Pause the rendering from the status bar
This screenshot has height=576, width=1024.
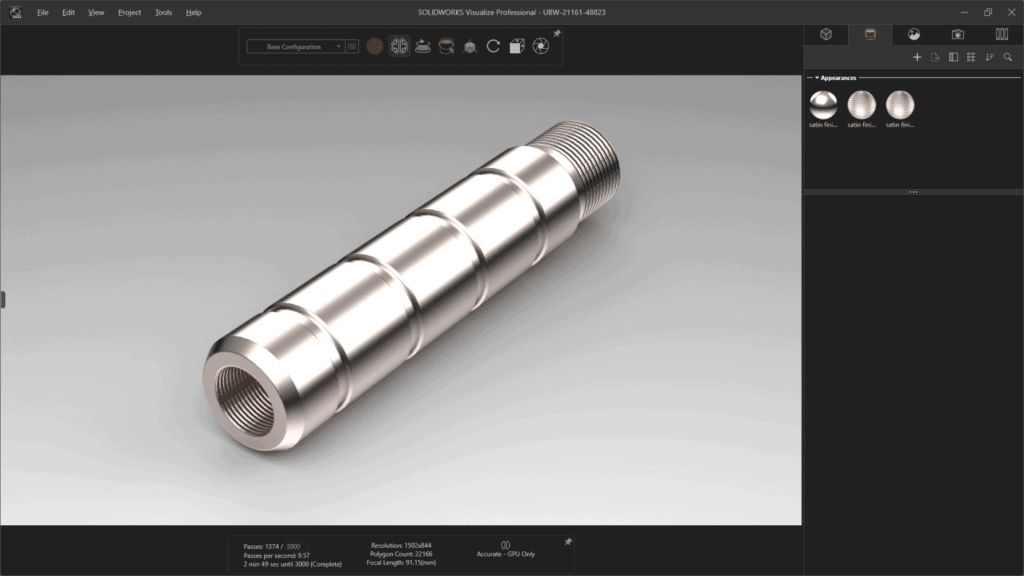(x=505, y=543)
